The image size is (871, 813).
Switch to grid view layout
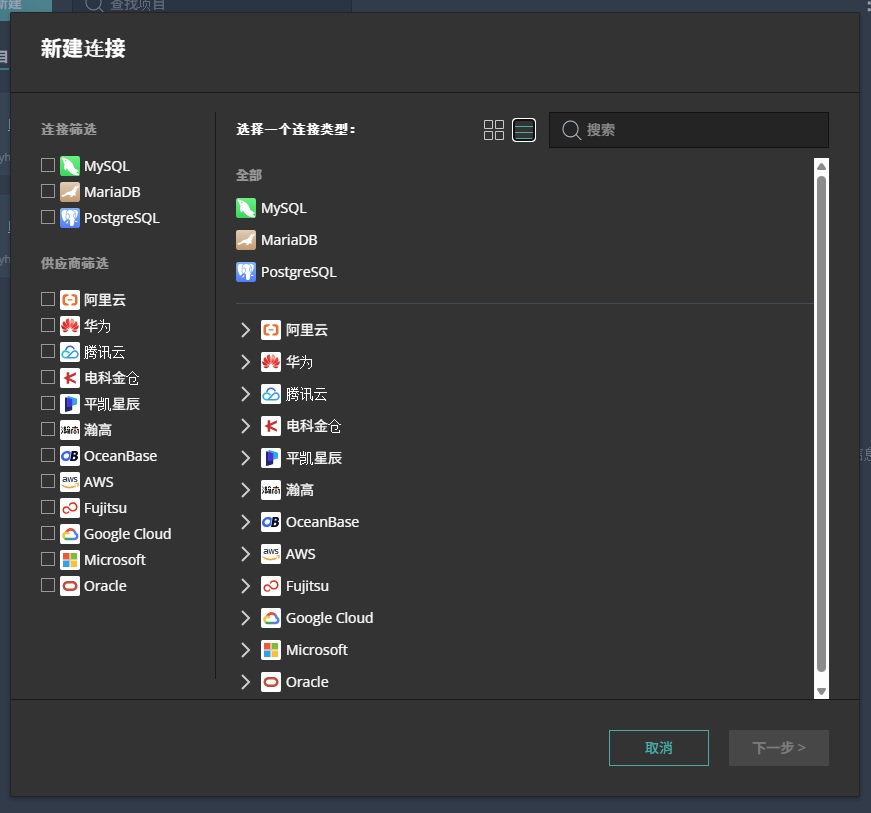pos(493,129)
